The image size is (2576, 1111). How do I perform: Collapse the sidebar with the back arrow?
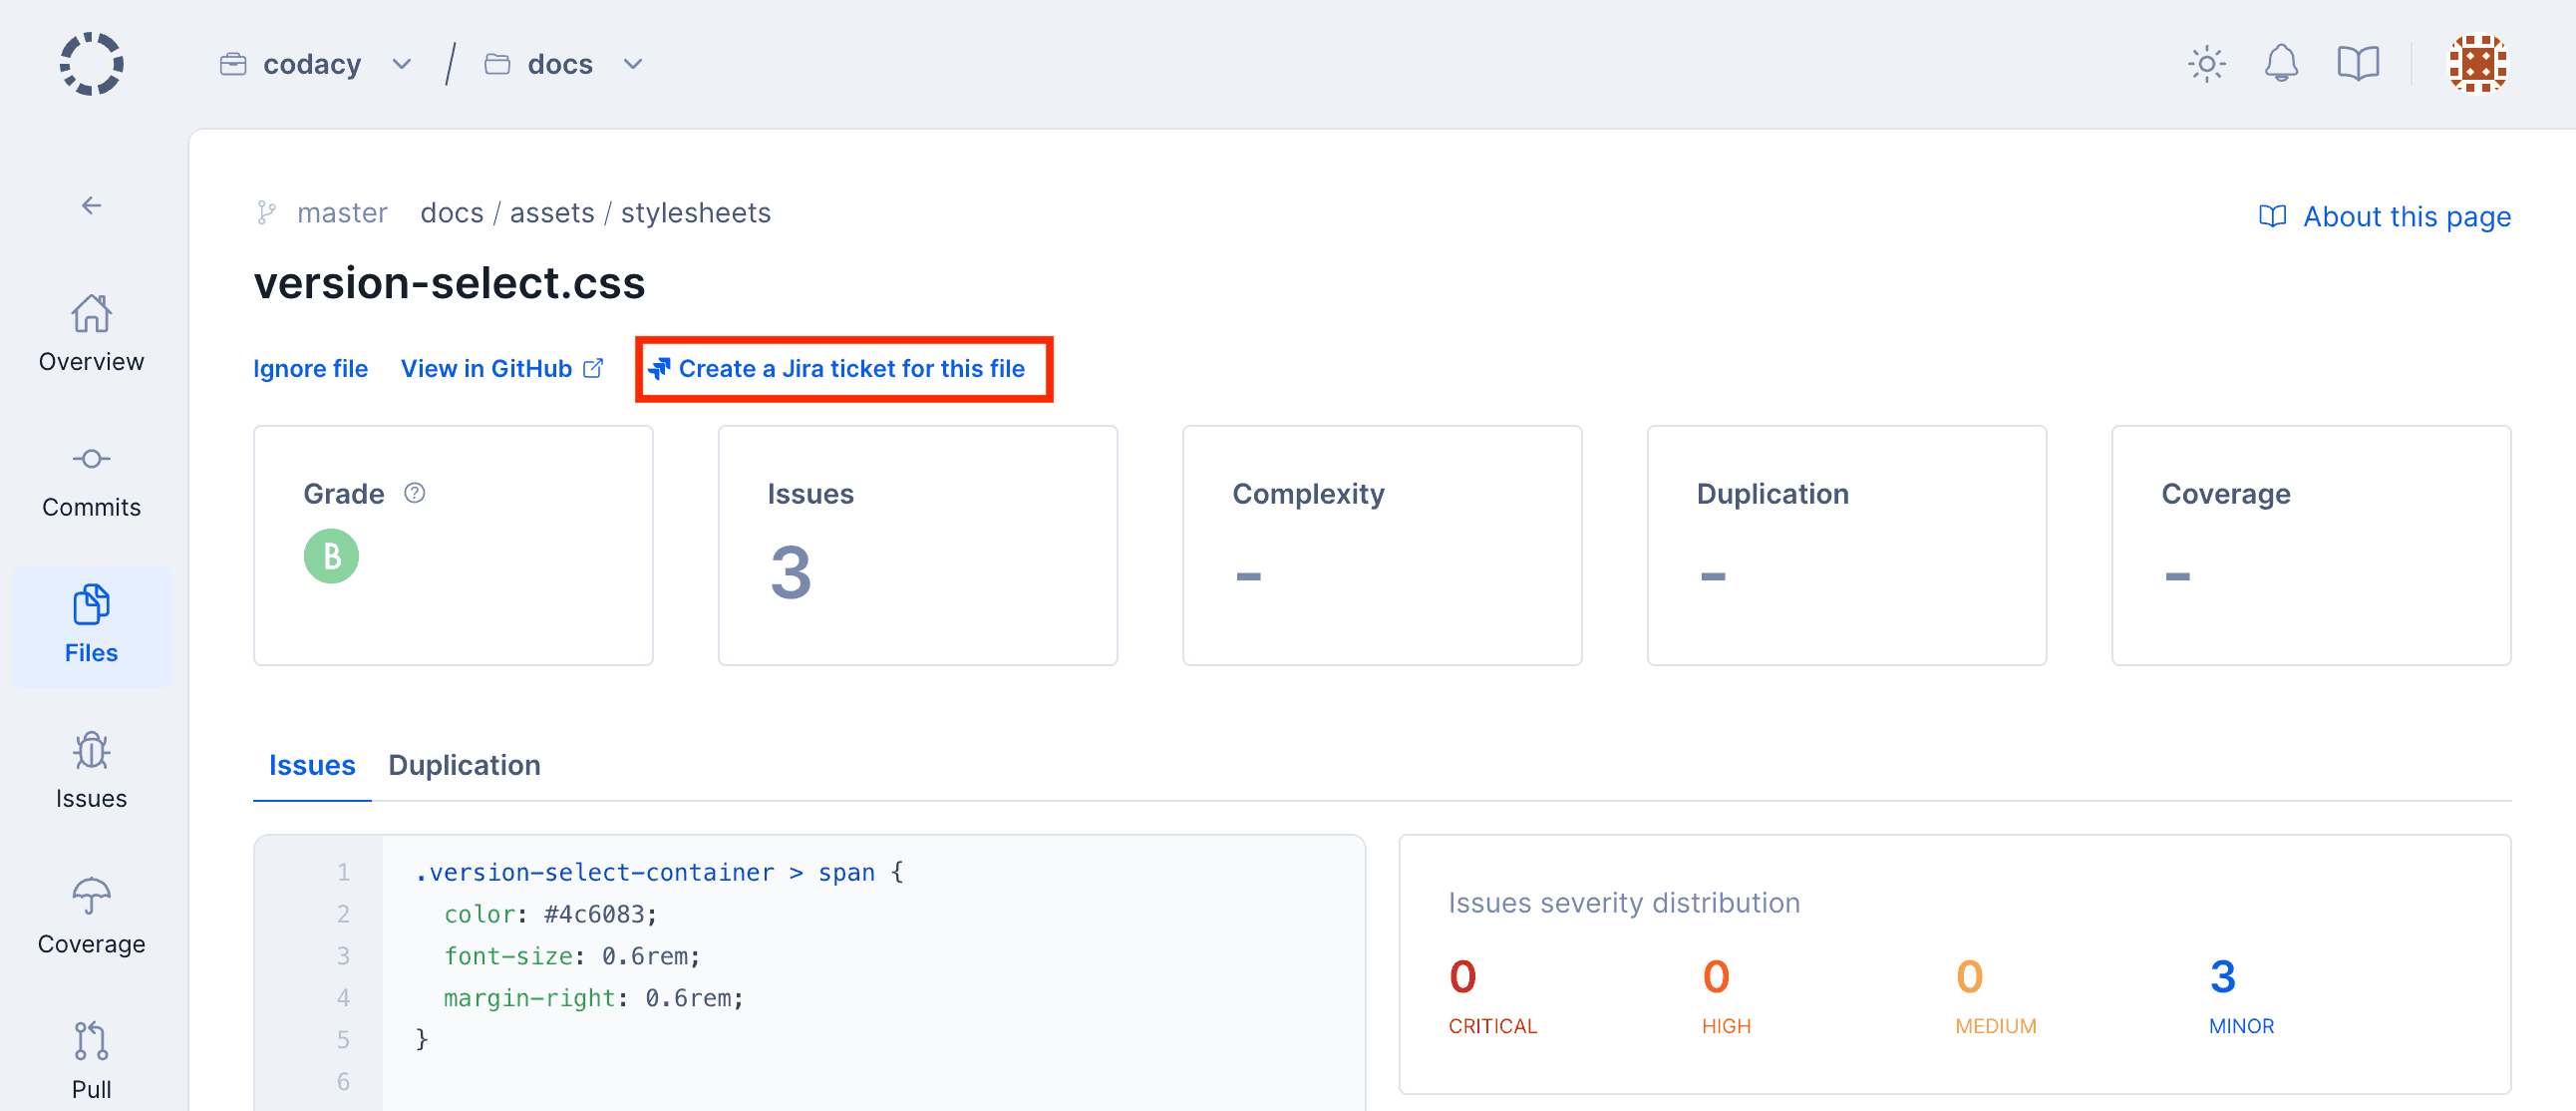coord(91,205)
